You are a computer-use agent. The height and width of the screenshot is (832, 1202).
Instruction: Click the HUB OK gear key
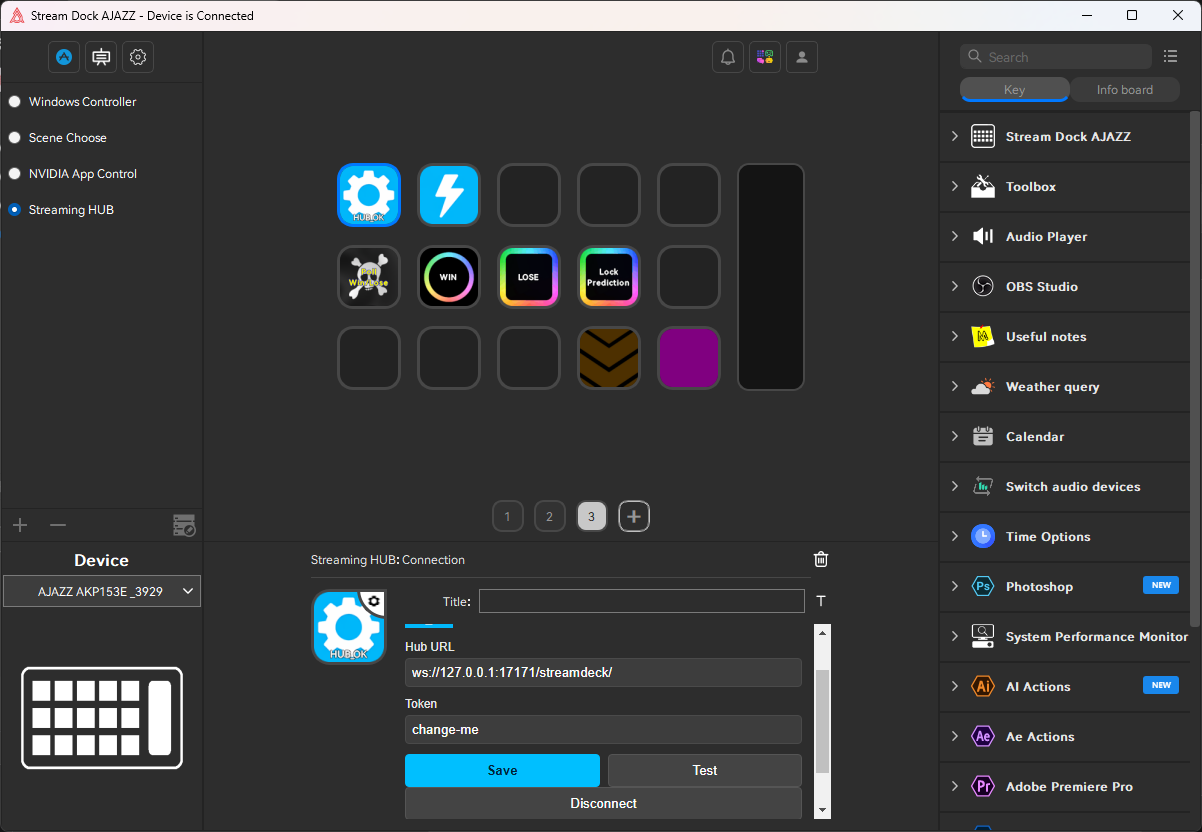[x=369, y=195]
